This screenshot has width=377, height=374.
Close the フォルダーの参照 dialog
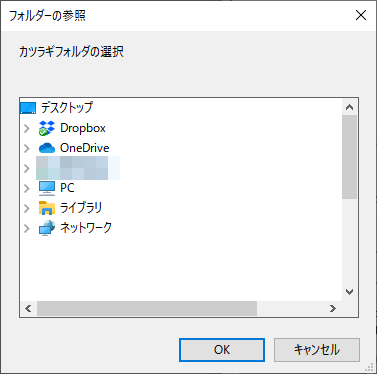click(361, 15)
